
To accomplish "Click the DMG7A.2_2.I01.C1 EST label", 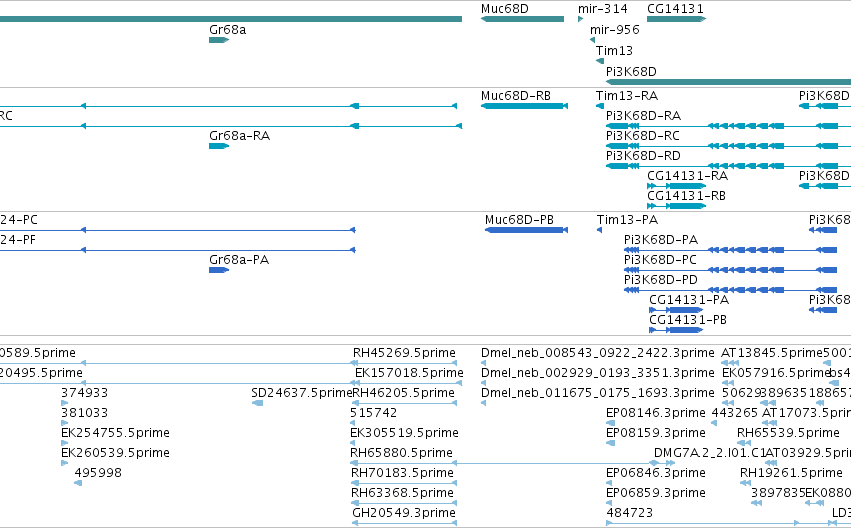I will [x=709, y=453].
